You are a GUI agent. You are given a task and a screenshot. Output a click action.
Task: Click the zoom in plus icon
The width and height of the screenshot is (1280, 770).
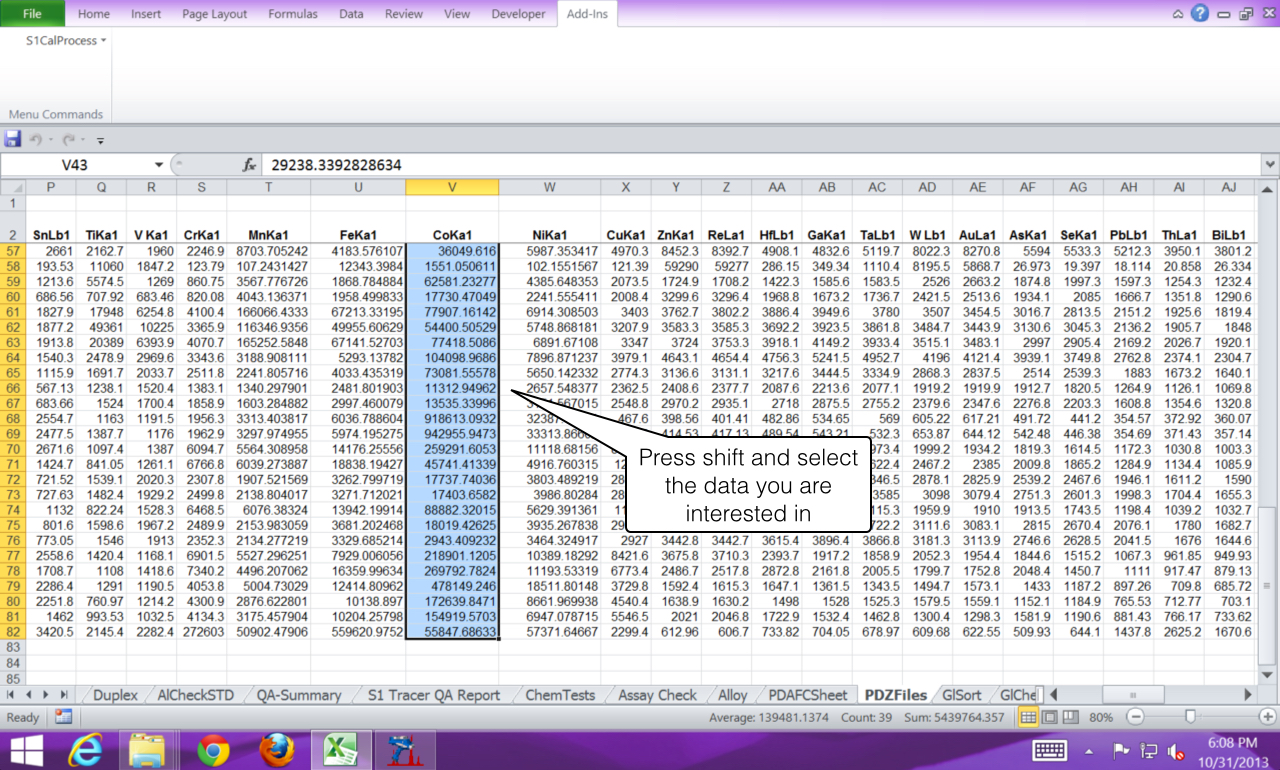[1267, 717]
